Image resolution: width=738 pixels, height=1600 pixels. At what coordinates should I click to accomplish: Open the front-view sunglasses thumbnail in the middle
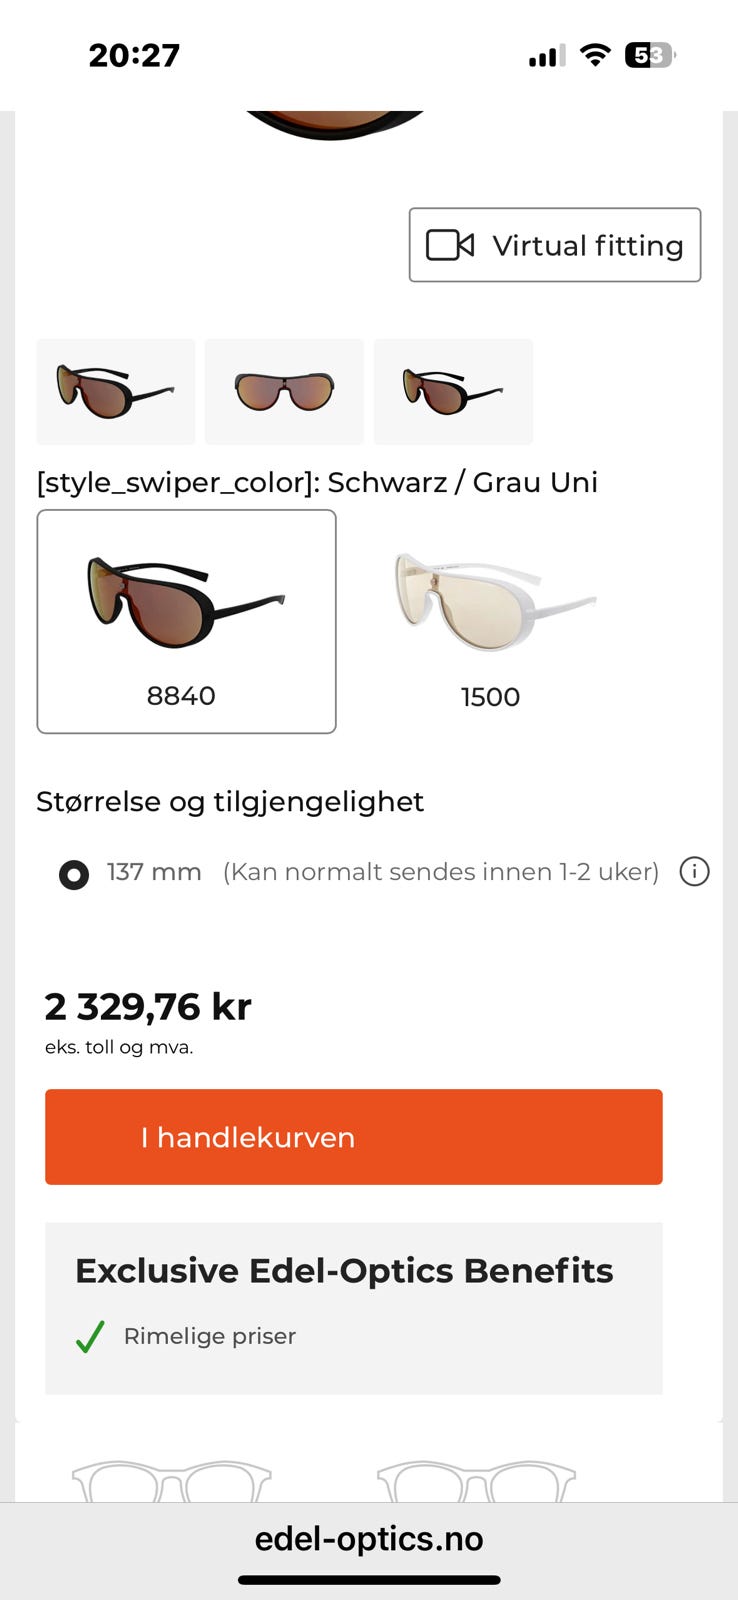(x=283, y=391)
